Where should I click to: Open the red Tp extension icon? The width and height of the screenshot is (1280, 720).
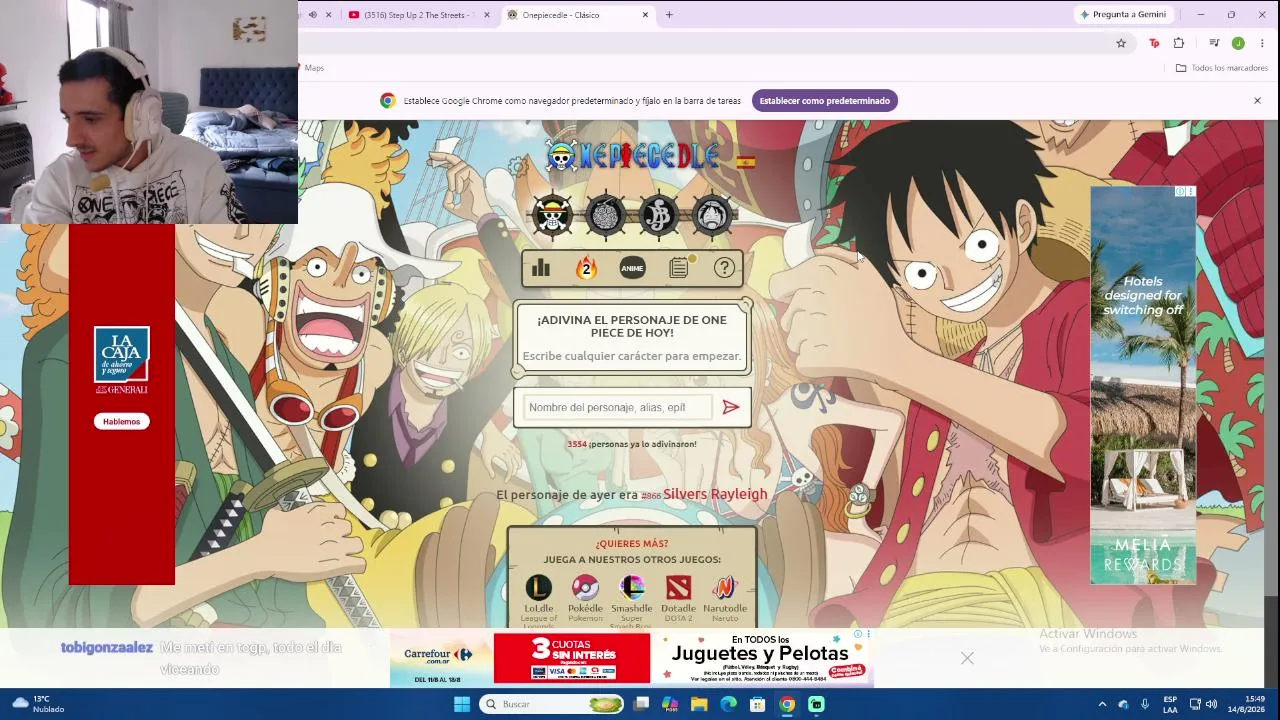pos(1154,43)
